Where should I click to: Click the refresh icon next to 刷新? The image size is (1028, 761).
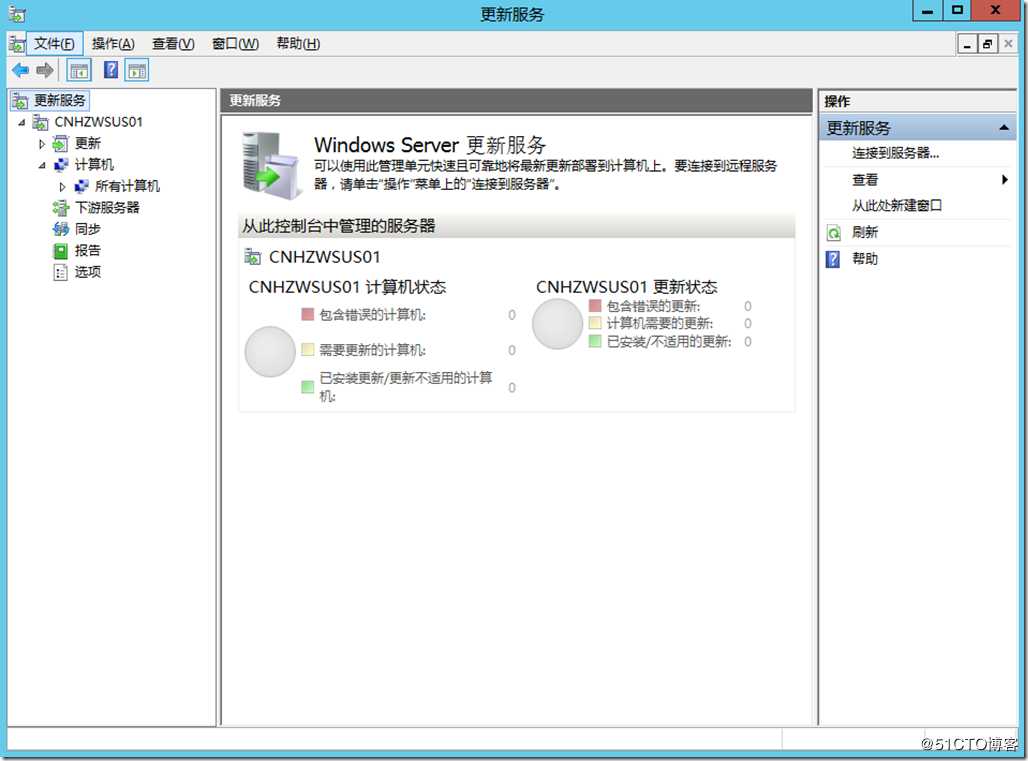[x=833, y=232]
